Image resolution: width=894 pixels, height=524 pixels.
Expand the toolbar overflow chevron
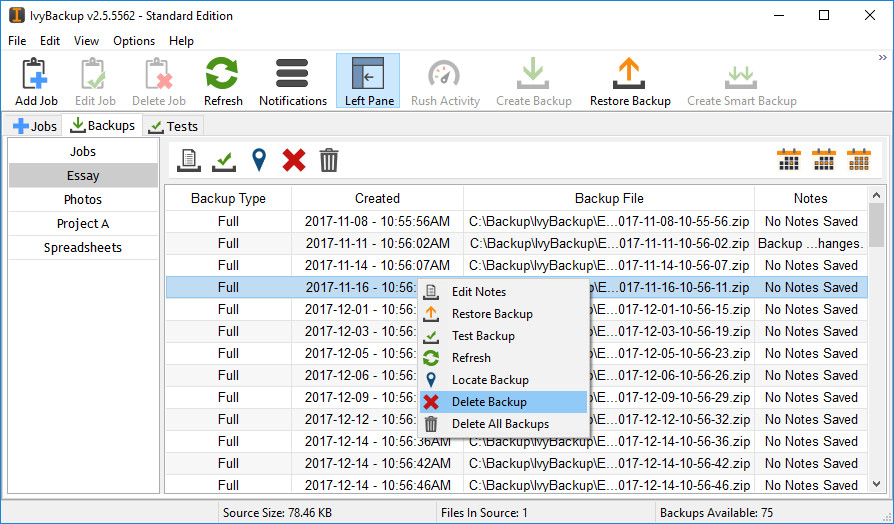pyautogui.click(x=883, y=58)
